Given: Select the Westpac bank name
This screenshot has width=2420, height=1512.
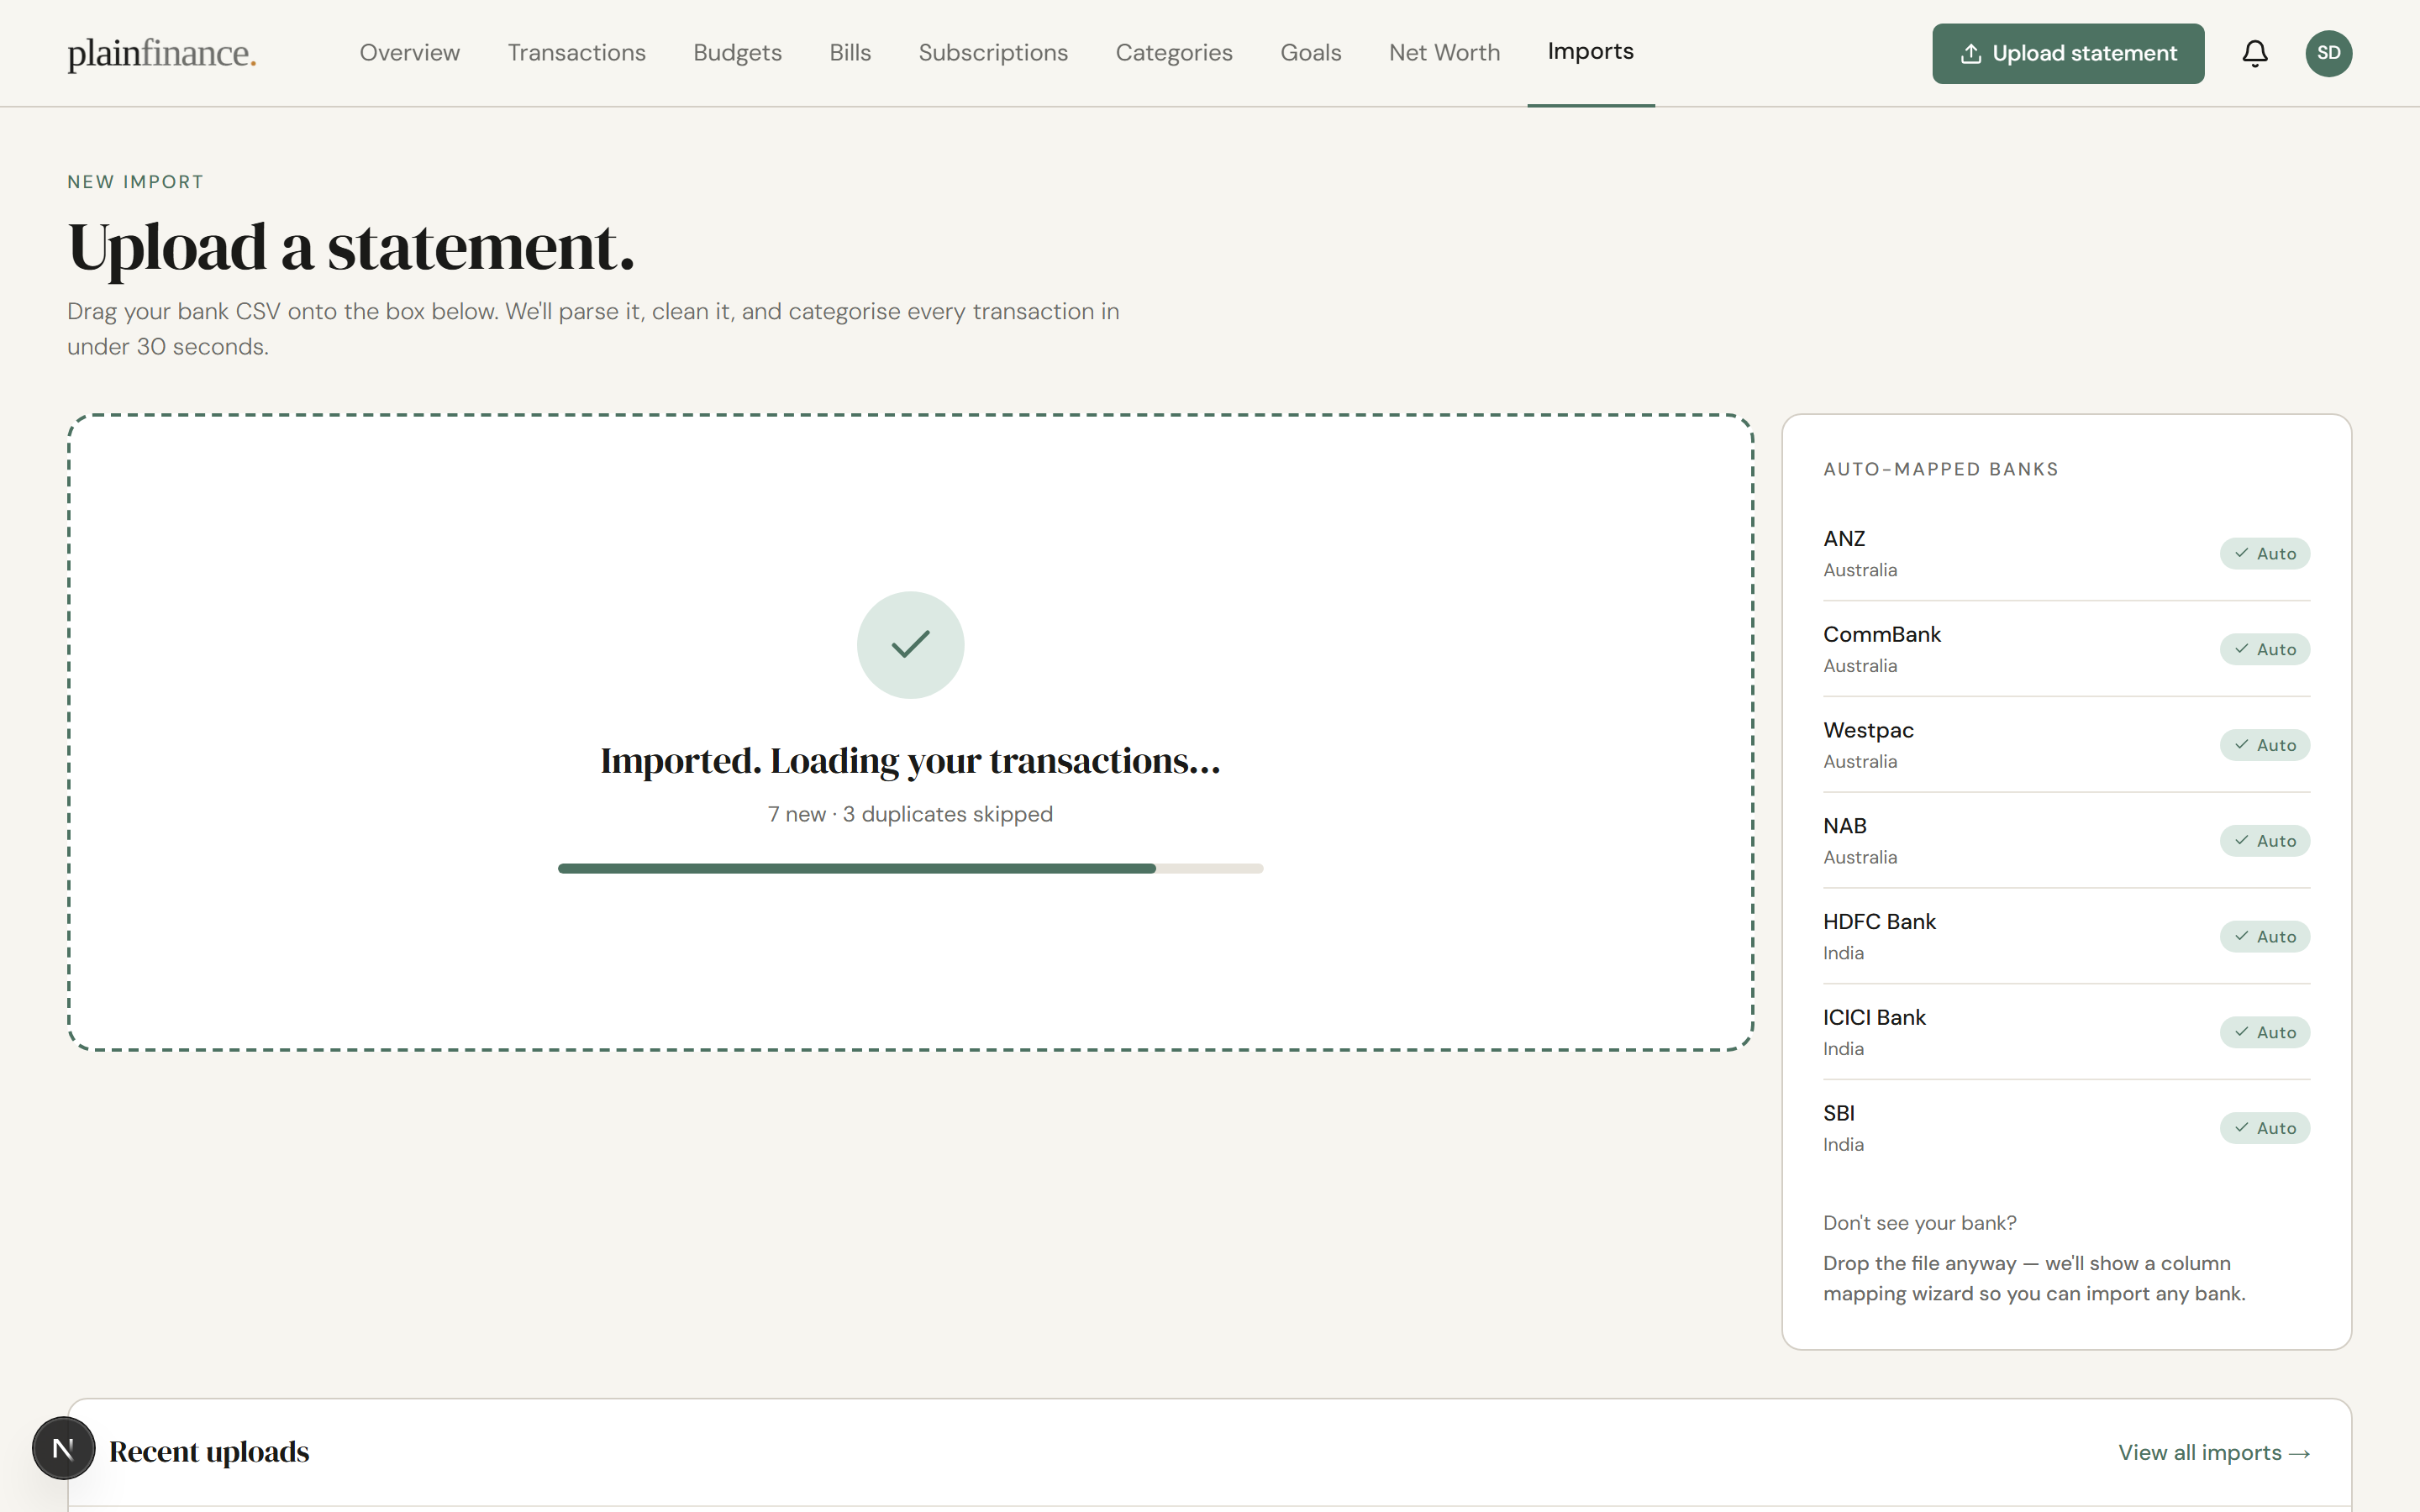Looking at the screenshot, I should (1868, 730).
